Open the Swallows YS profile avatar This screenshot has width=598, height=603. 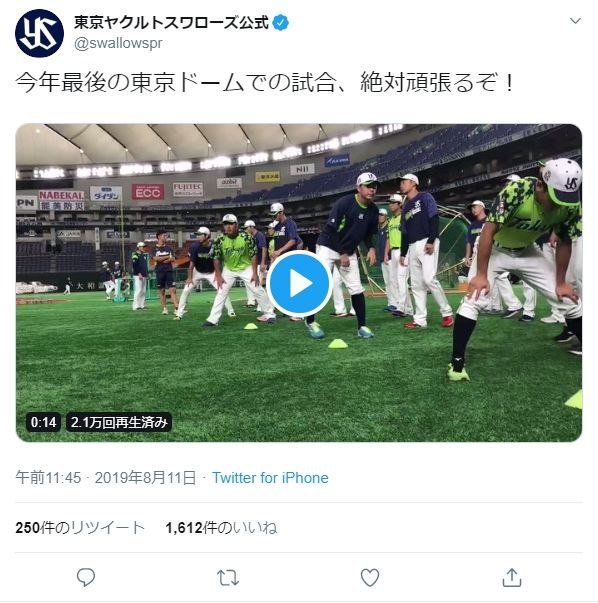click(x=39, y=33)
